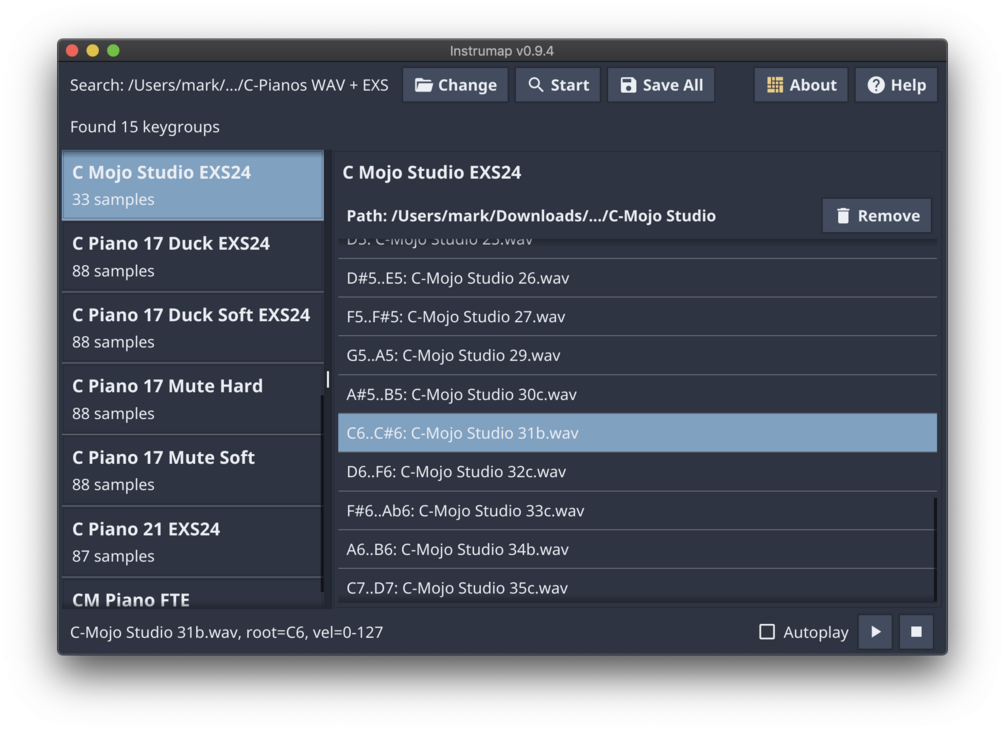Select sample A#5..B5 C-Mojo Studio 30c.wav

pyautogui.click(x=637, y=395)
